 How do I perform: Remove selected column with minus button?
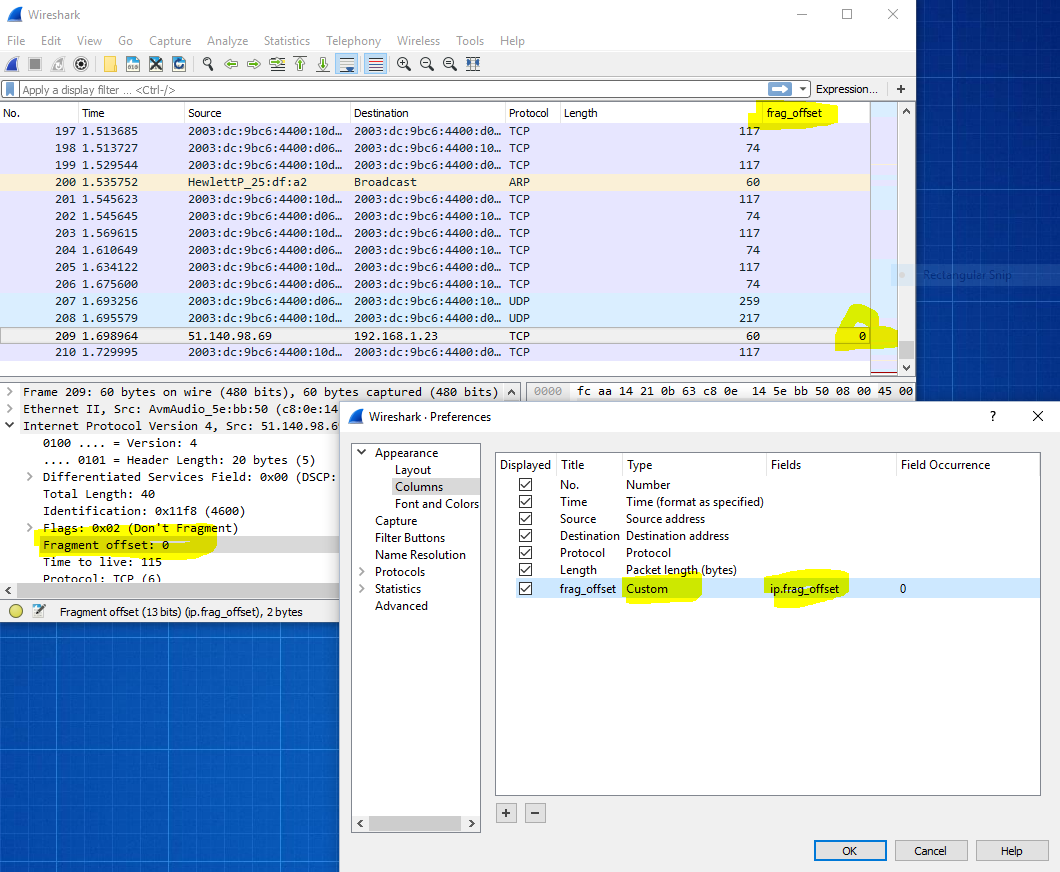(535, 813)
